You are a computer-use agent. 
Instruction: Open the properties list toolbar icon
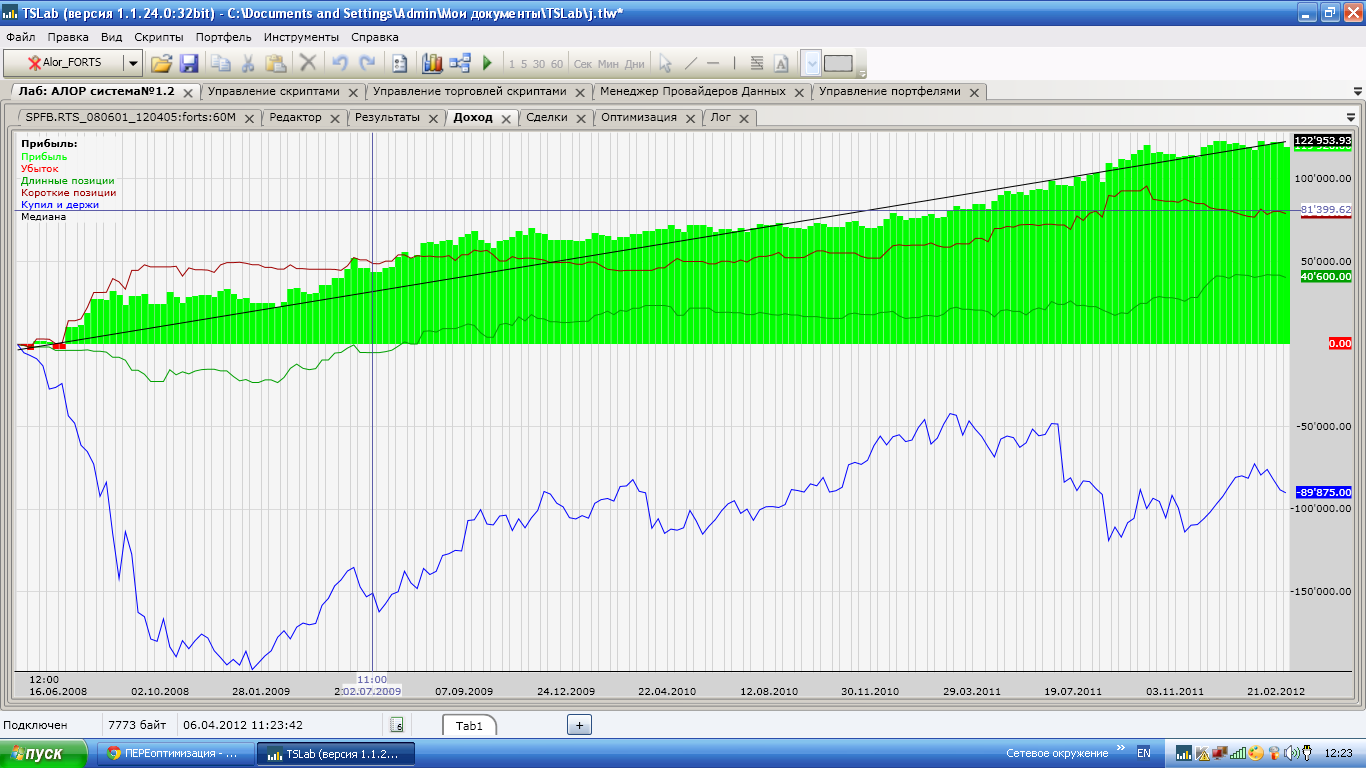pos(400,63)
